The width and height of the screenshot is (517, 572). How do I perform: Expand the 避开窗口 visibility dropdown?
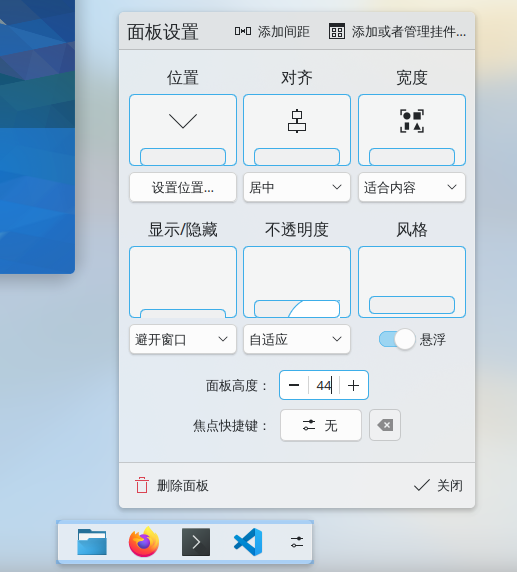183,339
